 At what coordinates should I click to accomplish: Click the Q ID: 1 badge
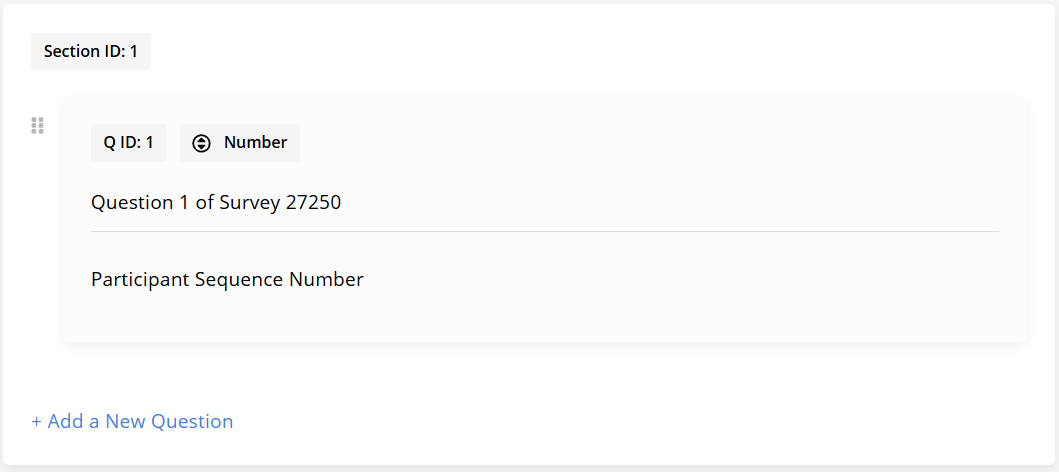(128, 143)
